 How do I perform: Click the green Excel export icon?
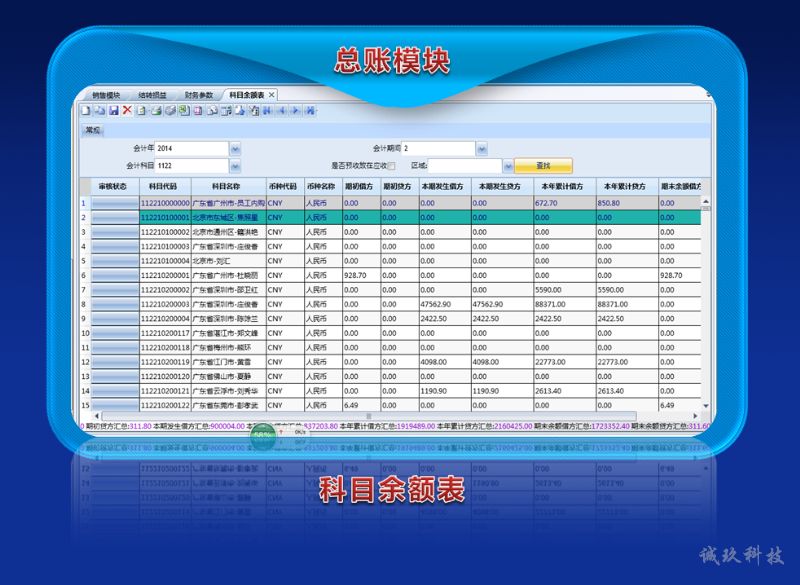pos(184,111)
